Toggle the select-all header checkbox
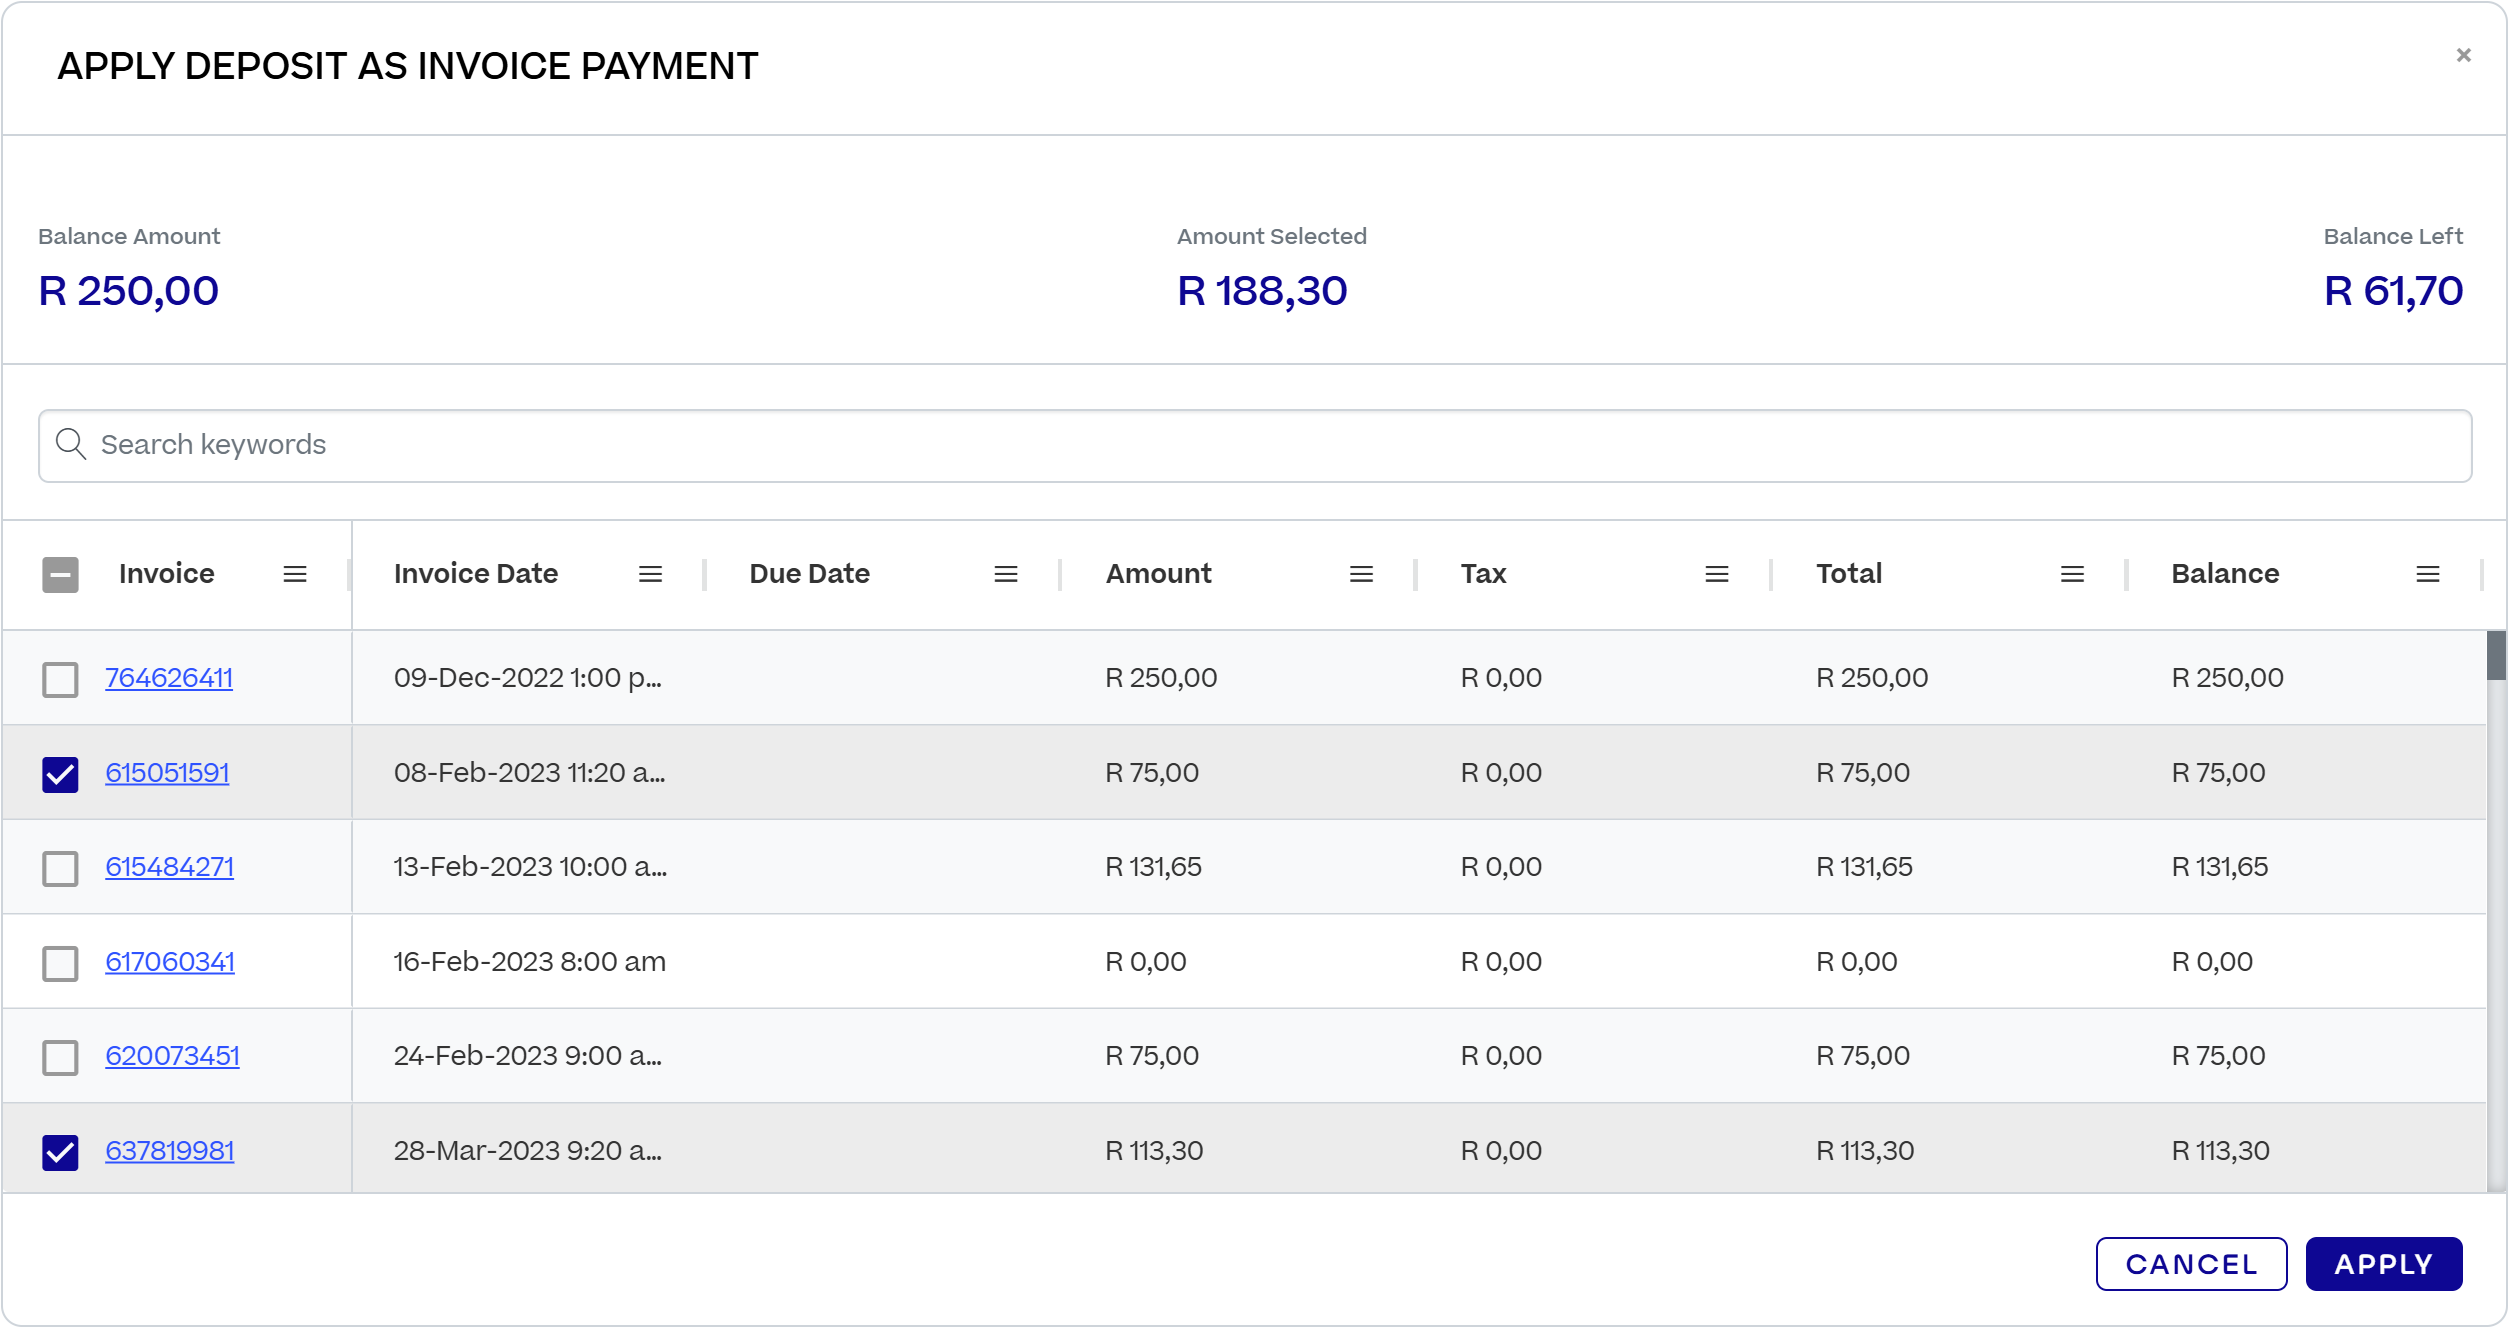Image resolution: width=2510 pixels, height=1328 pixels. 60,575
